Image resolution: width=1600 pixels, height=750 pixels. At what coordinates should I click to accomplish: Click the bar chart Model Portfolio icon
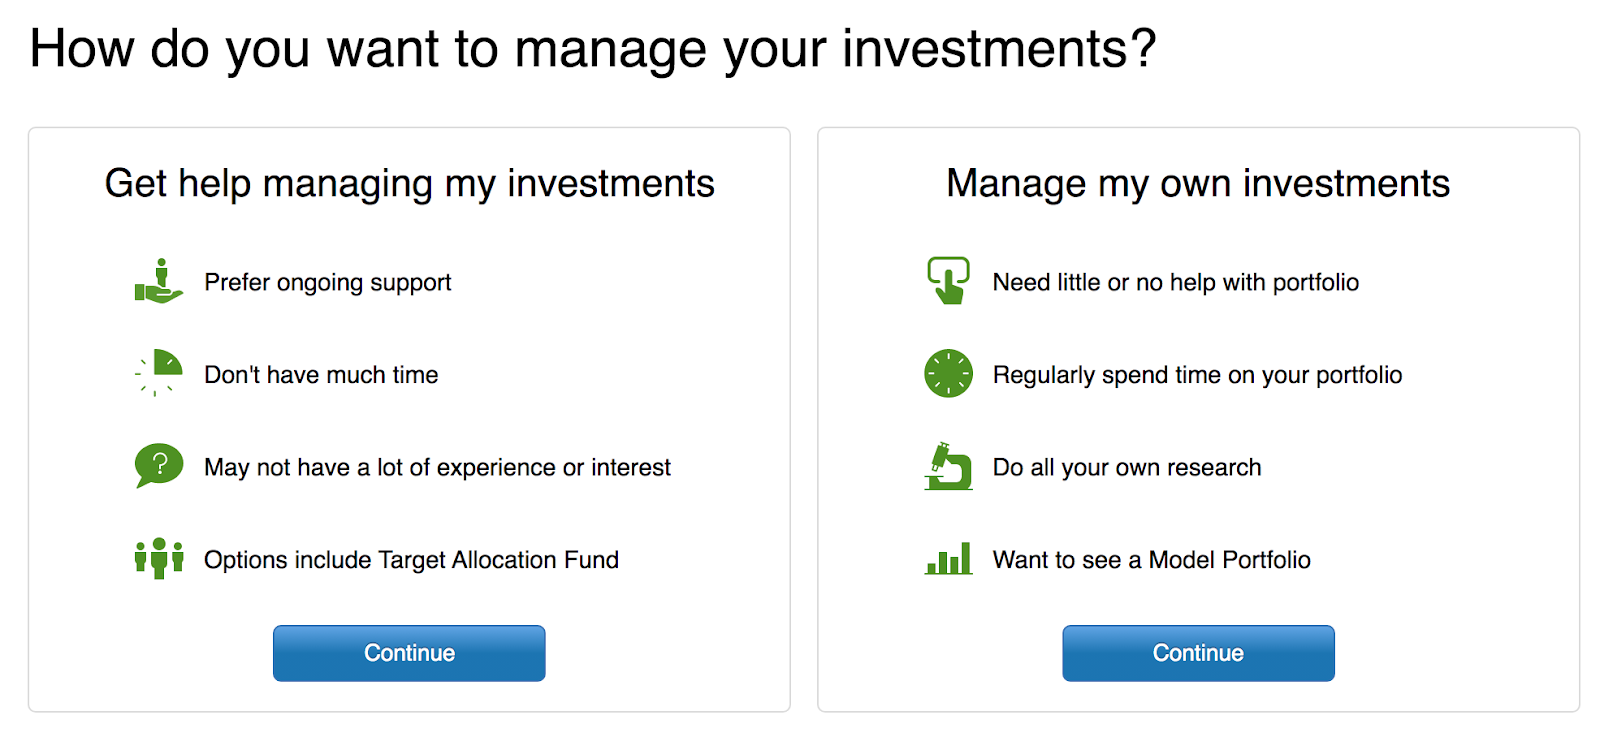948,559
